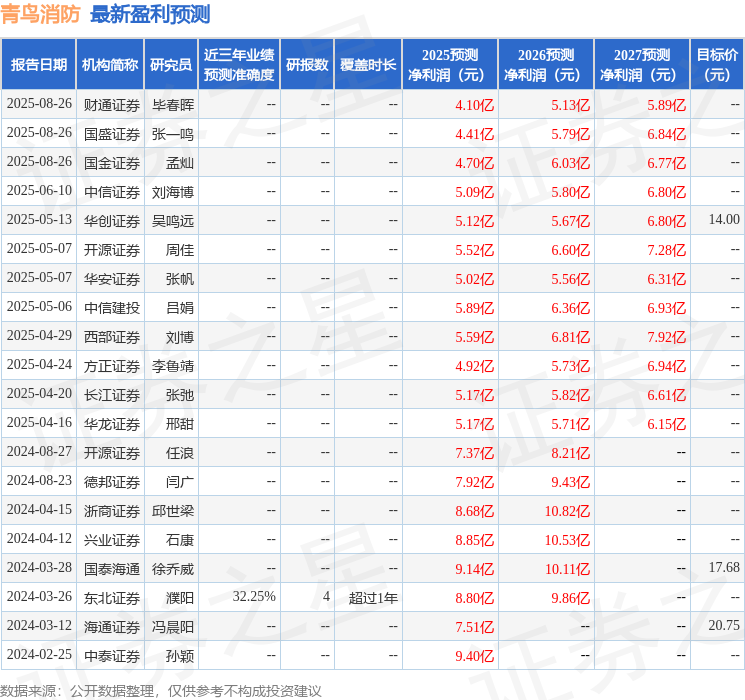Select the 国盛证券 institution cell
Viewport: 745px width, 700px height.
pos(112,134)
